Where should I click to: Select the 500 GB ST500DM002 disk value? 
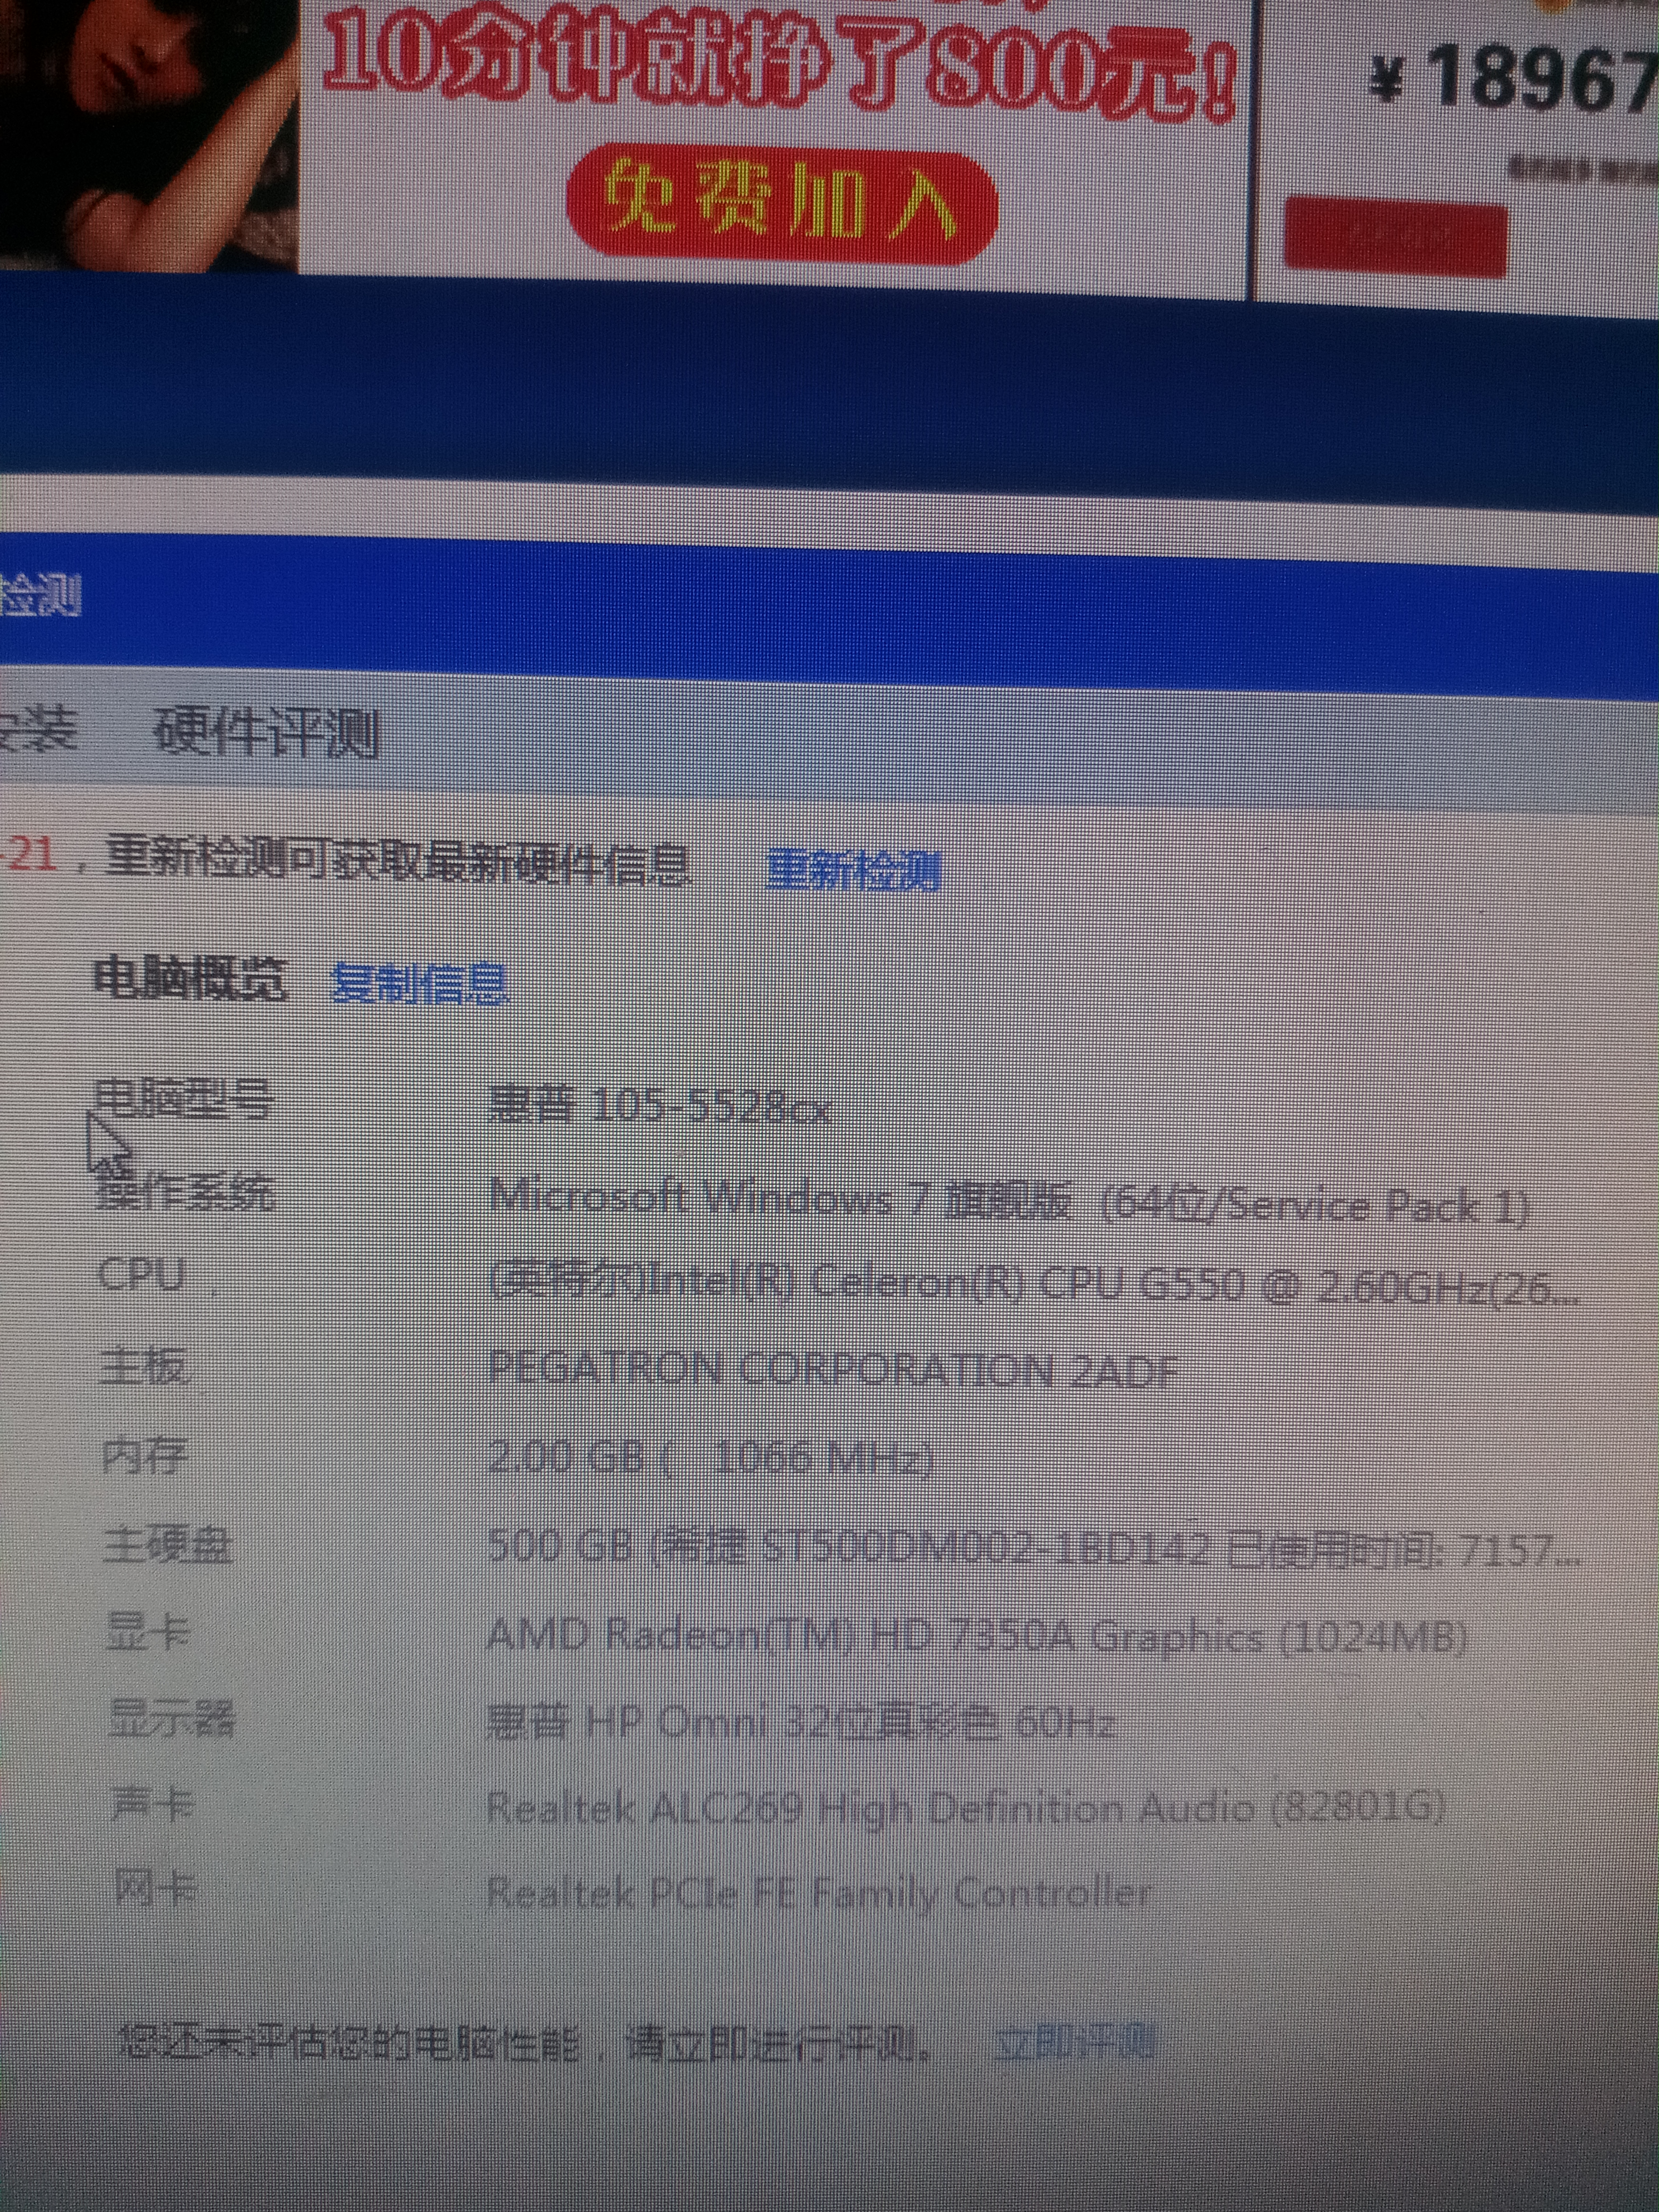click(1034, 1549)
